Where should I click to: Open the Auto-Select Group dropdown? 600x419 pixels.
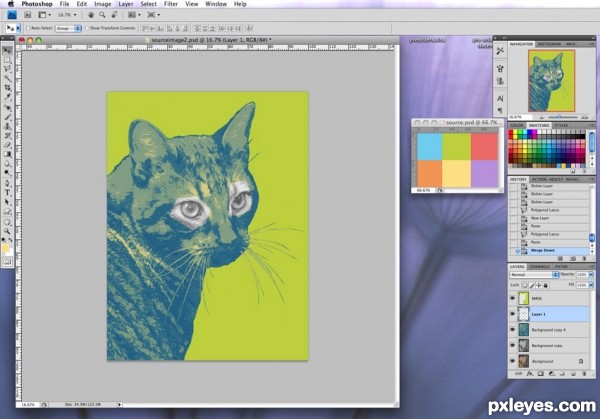coord(68,28)
